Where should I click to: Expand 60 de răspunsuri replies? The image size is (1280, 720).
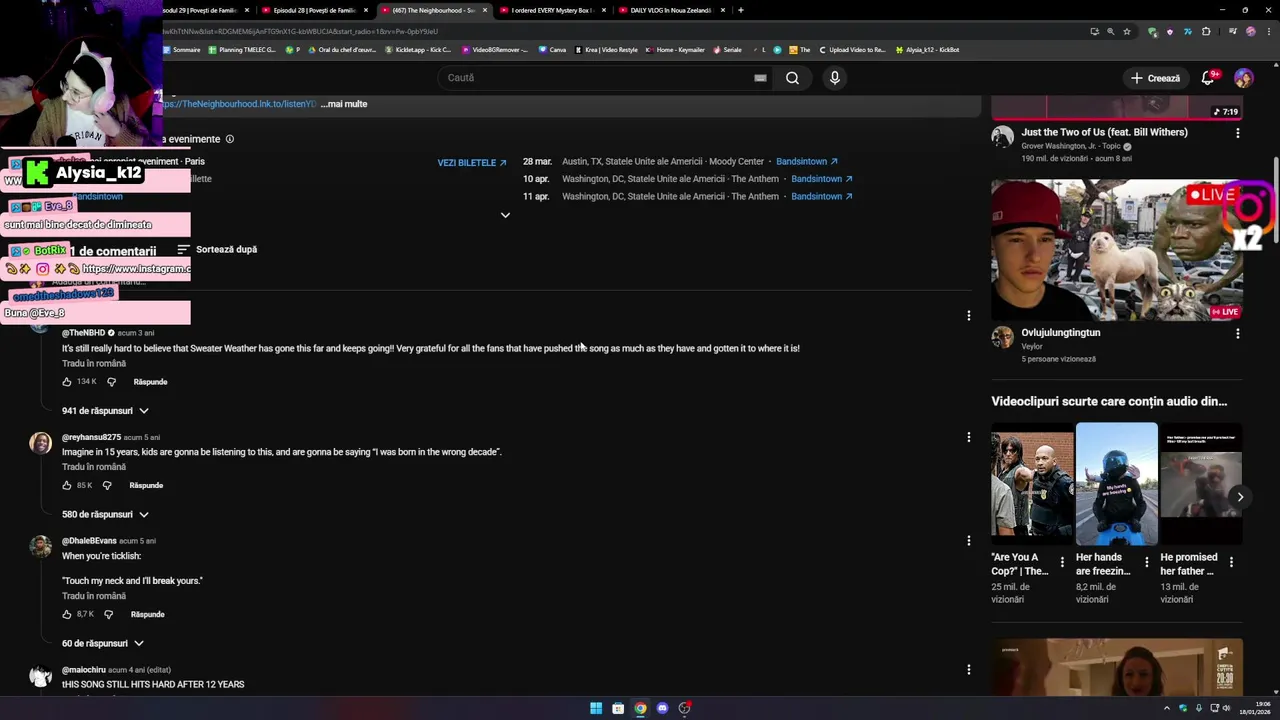coord(102,644)
